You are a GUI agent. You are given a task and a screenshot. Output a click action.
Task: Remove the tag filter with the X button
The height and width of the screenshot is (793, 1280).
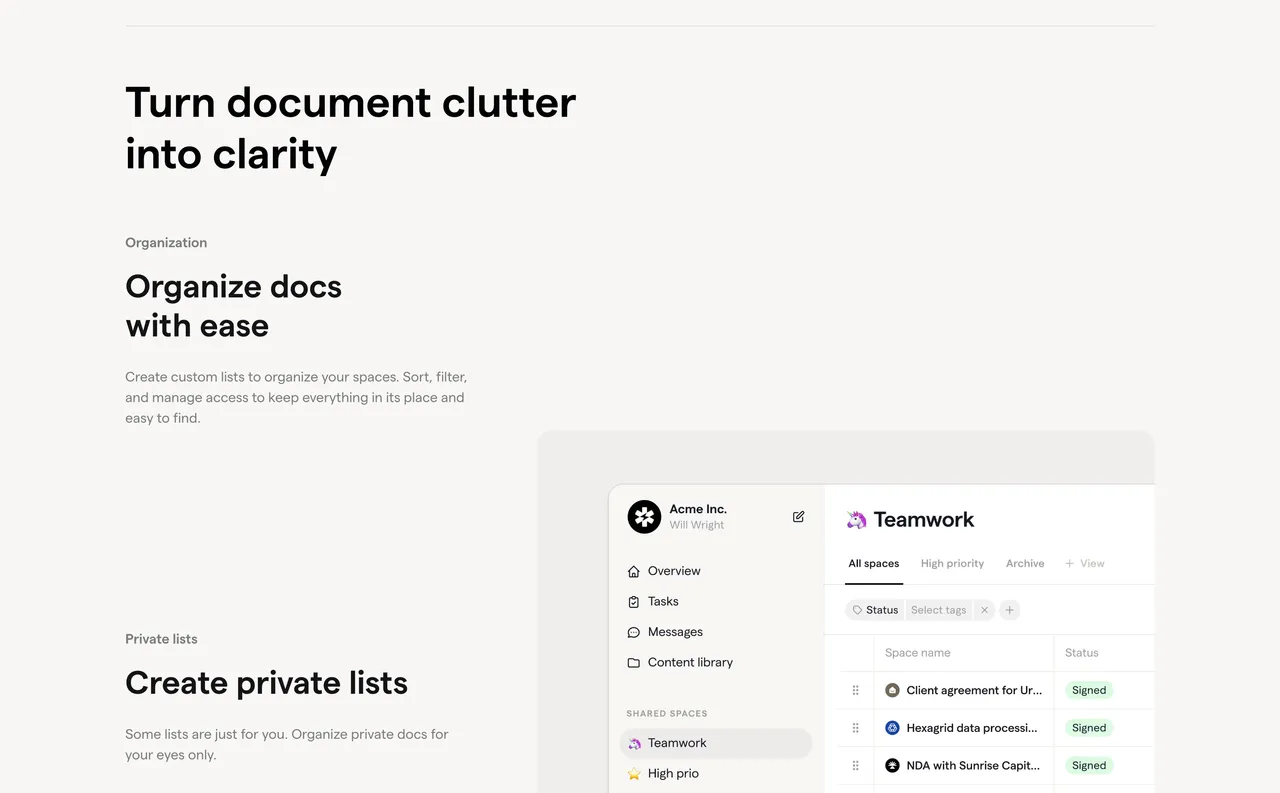(984, 609)
